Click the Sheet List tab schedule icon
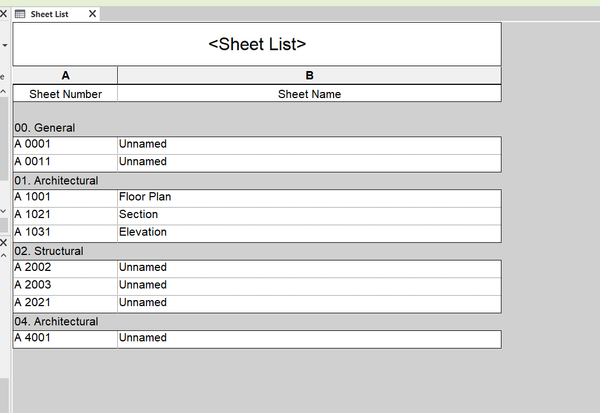The height and width of the screenshot is (413, 600). [20, 14]
